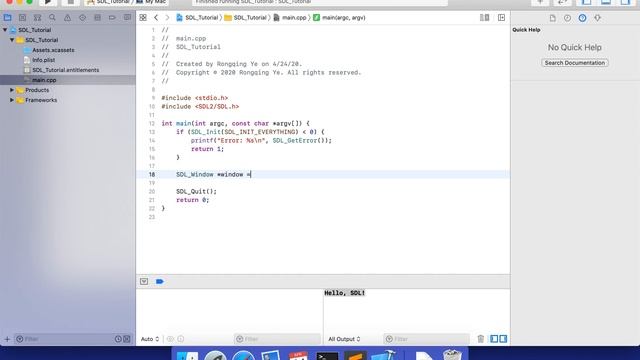Show the File inspector
This screenshot has width=640, height=360.
tap(553, 18)
